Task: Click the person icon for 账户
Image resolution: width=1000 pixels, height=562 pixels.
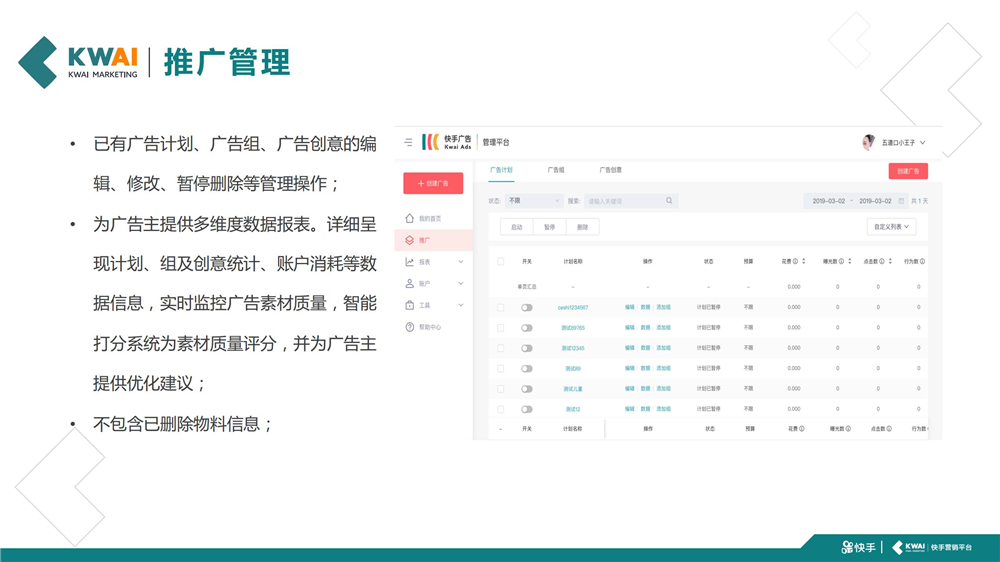Action: (409, 283)
